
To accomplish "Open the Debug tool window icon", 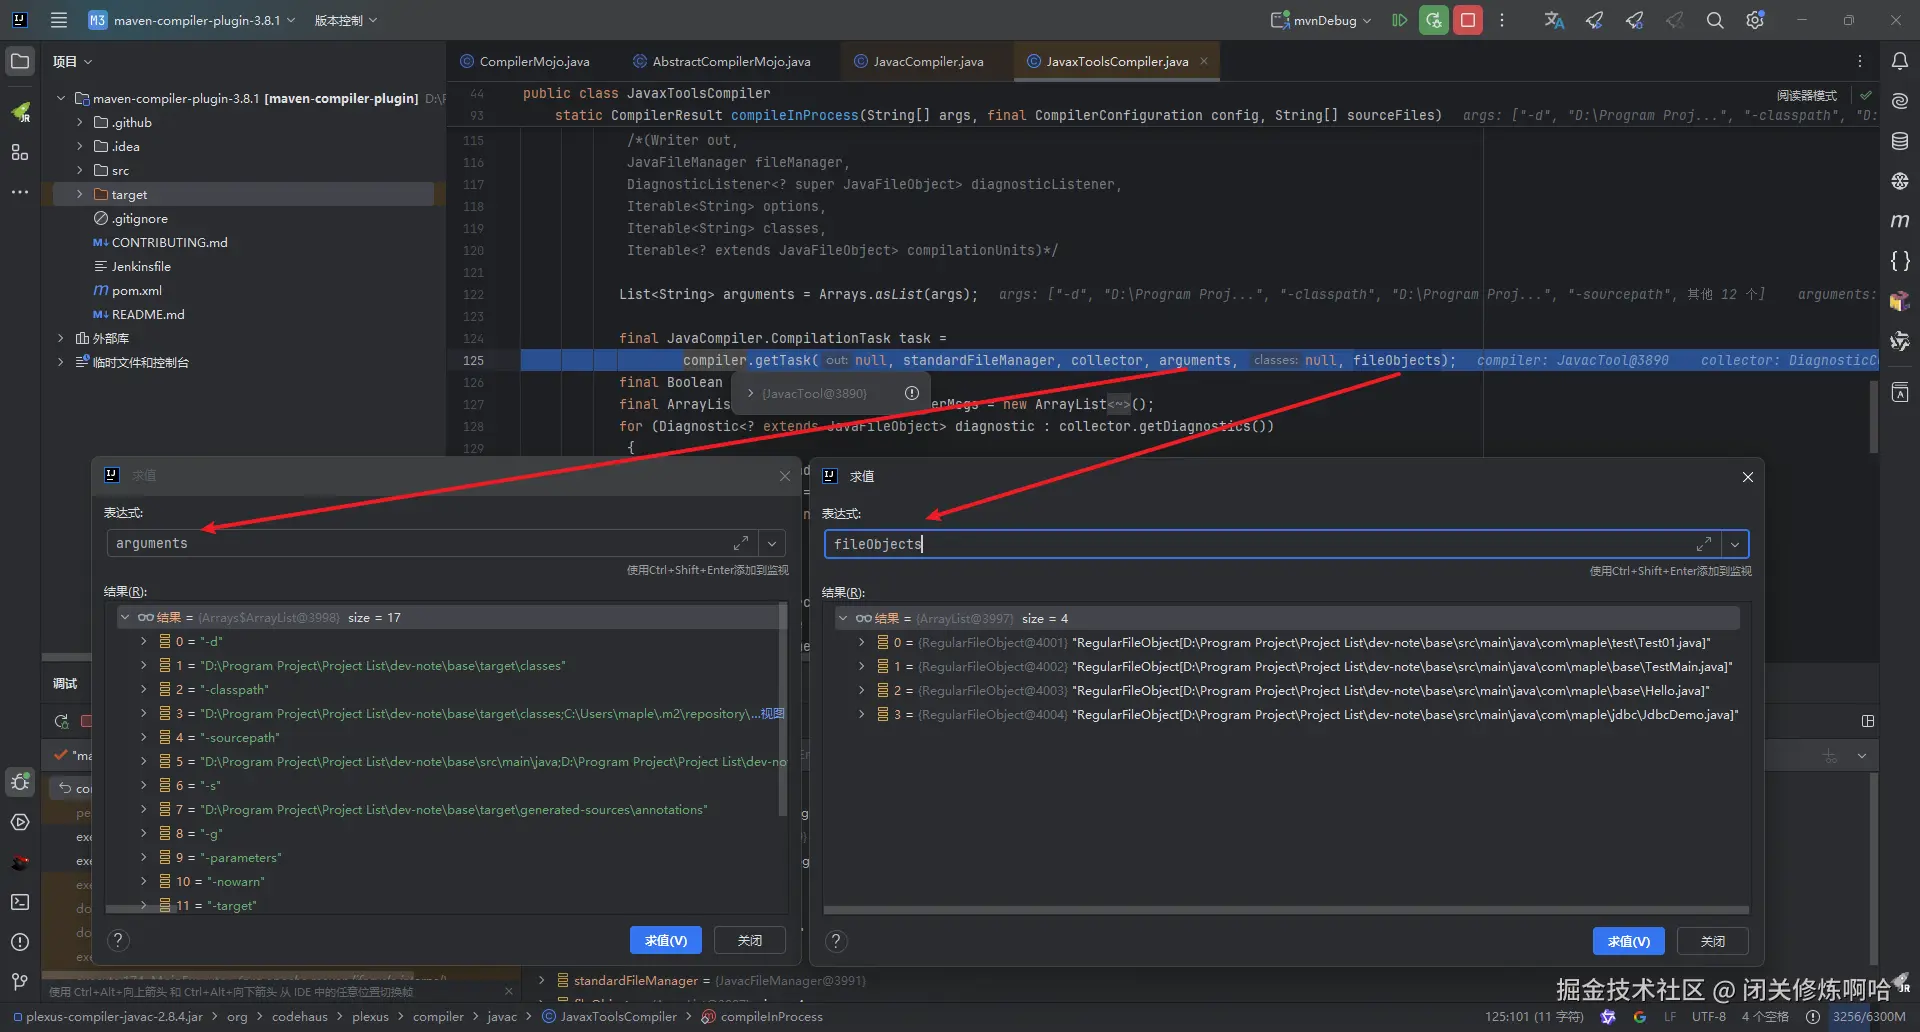I will [x=20, y=782].
